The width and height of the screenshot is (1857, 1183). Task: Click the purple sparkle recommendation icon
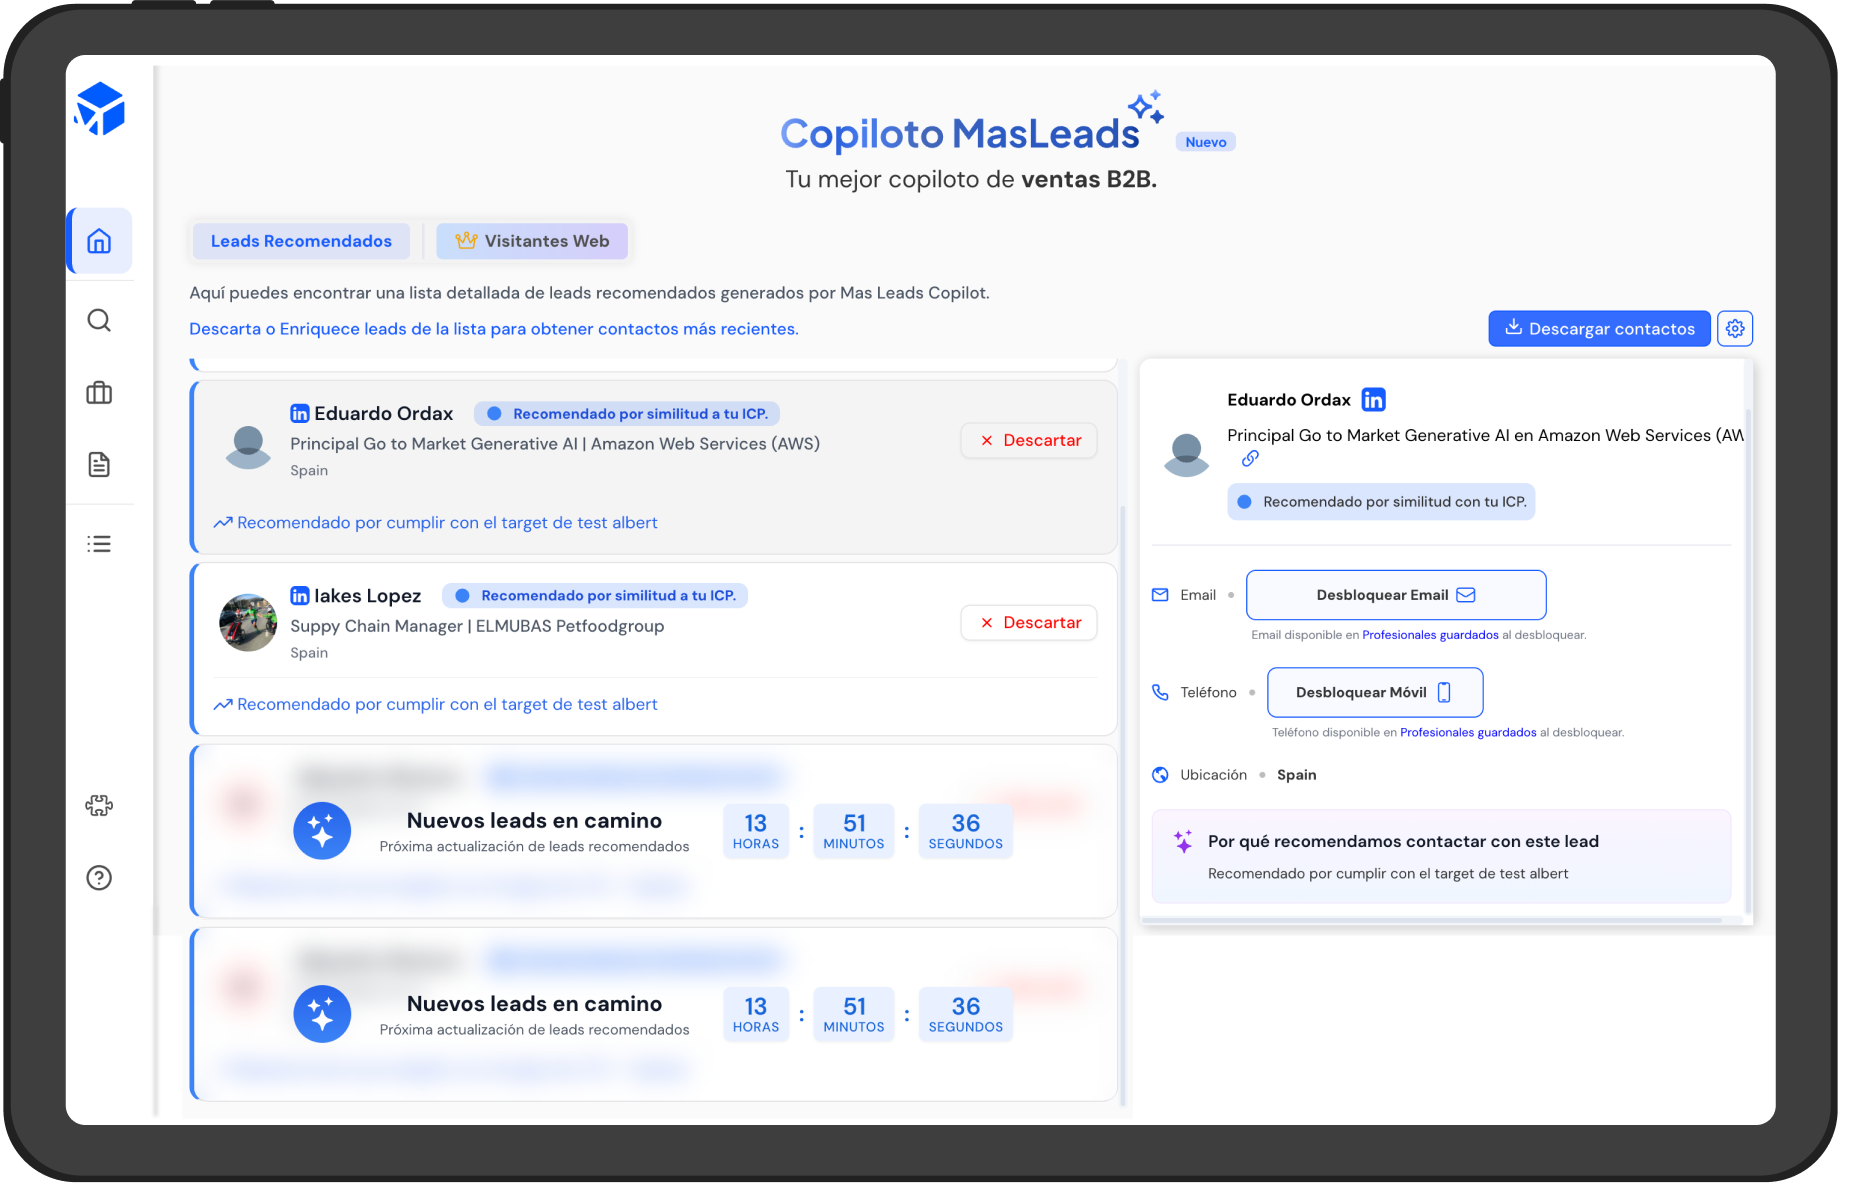tap(1183, 841)
